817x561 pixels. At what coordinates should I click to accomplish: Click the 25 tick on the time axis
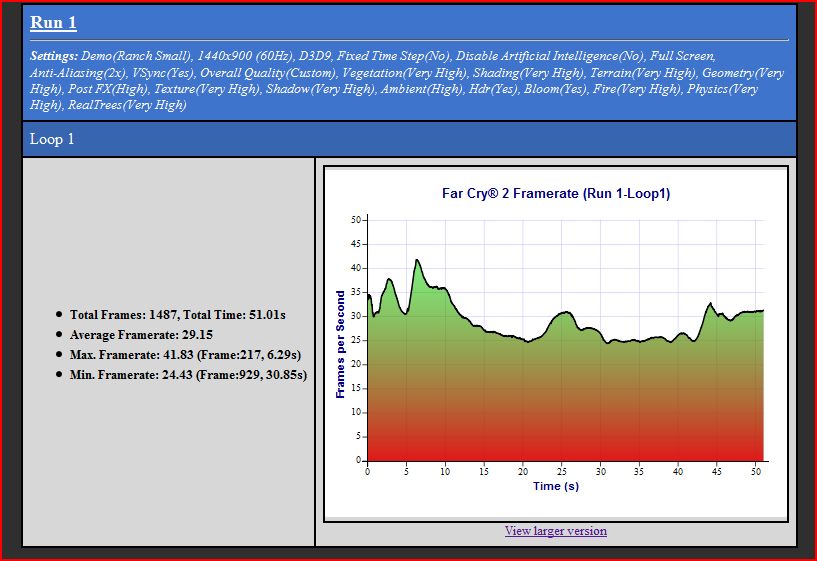[562, 471]
